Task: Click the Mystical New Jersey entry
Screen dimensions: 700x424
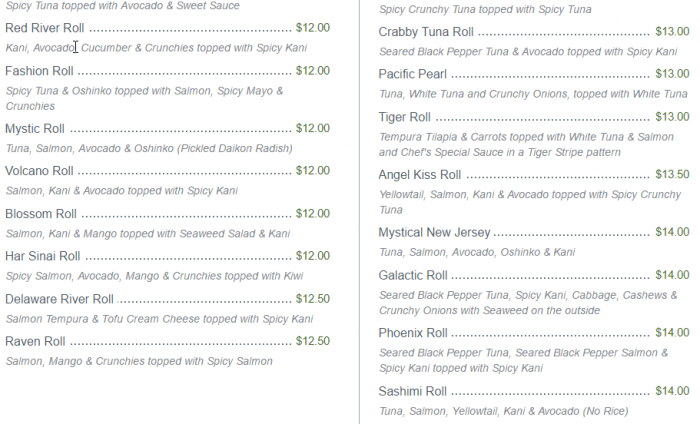Action: pos(434,232)
